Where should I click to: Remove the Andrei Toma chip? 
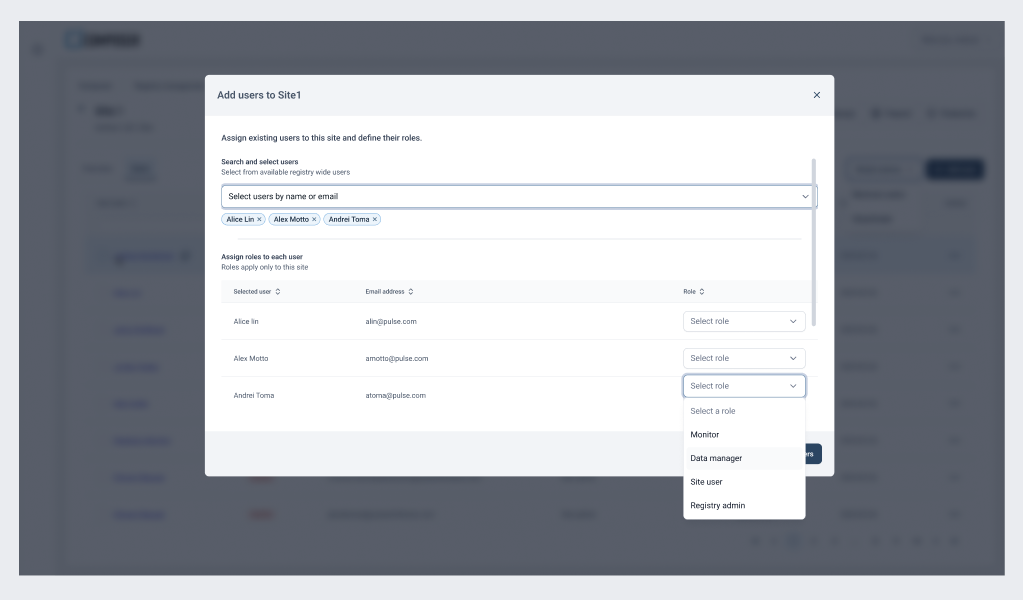pyautogui.click(x=374, y=219)
